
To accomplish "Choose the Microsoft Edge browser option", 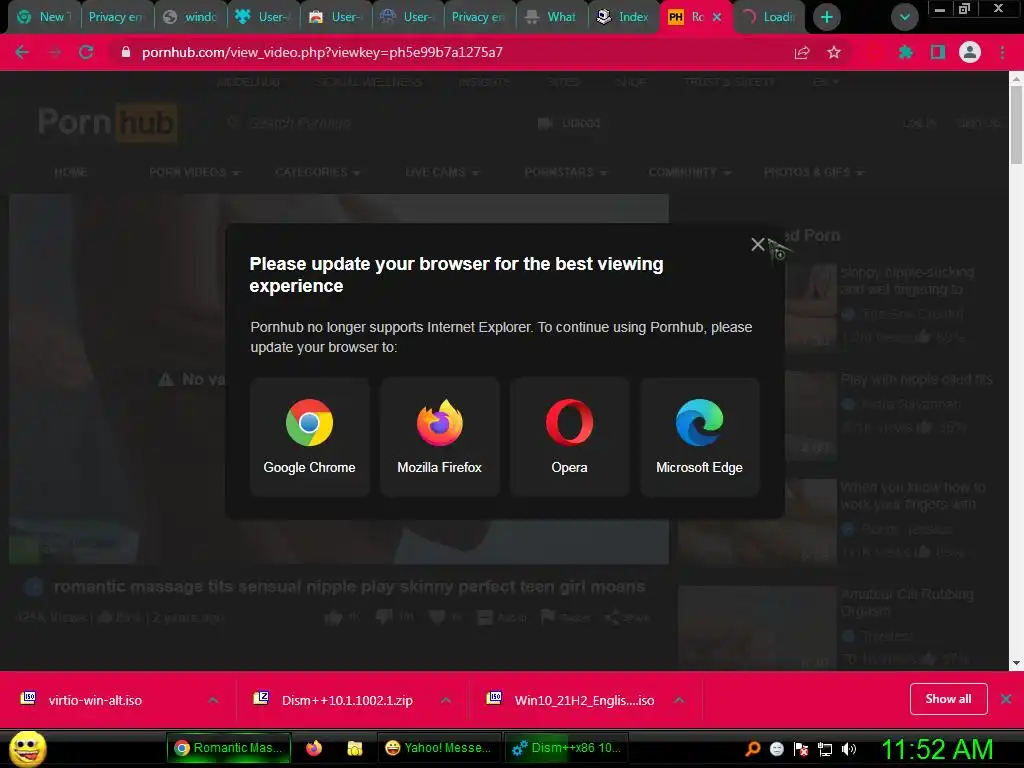I will (x=699, y=437).
